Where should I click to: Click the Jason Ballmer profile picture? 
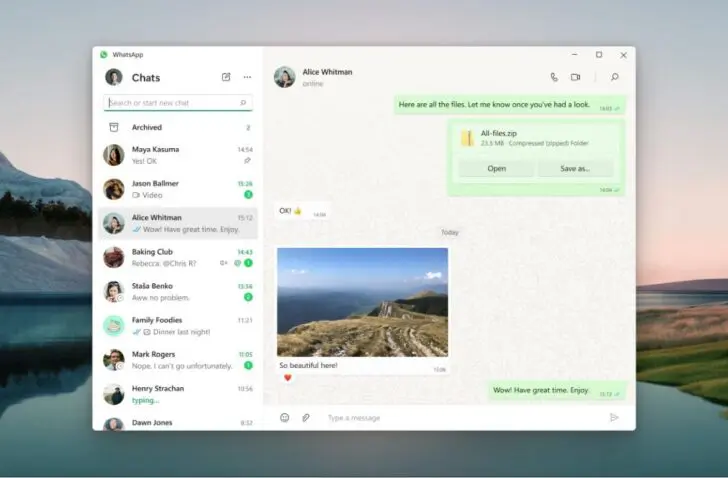(114, 189)
